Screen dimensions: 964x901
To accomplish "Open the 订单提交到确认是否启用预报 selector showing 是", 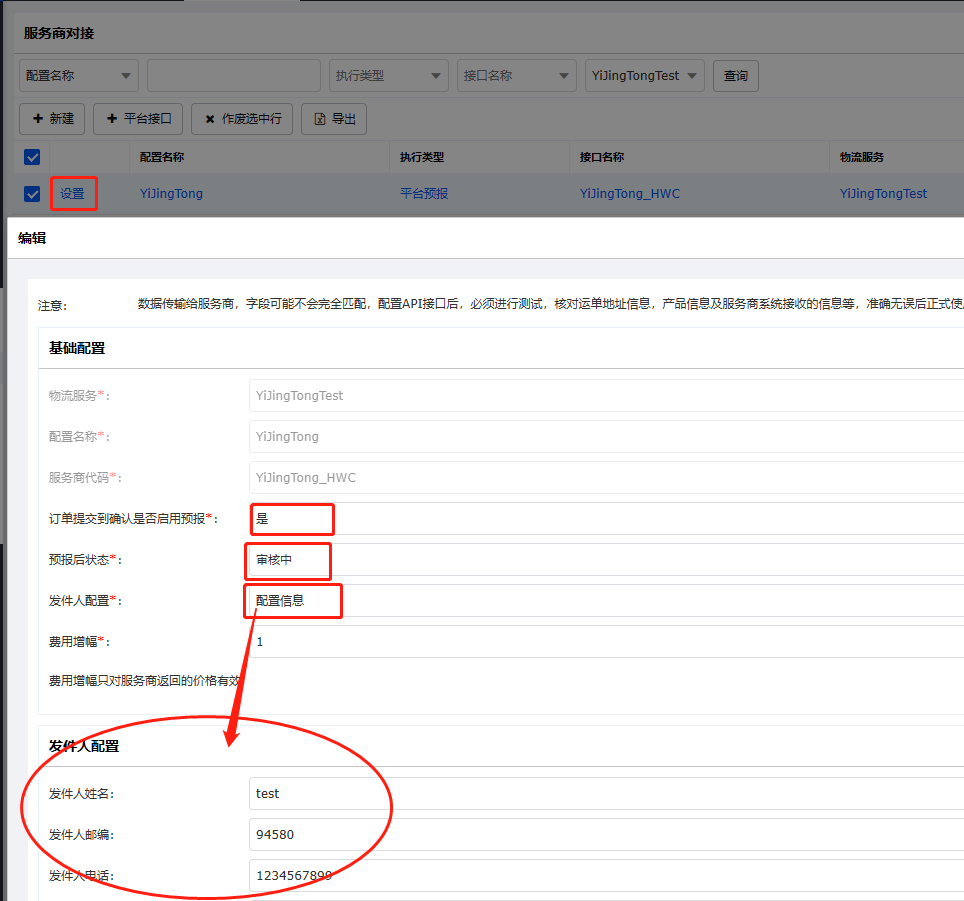I will 606,519.
